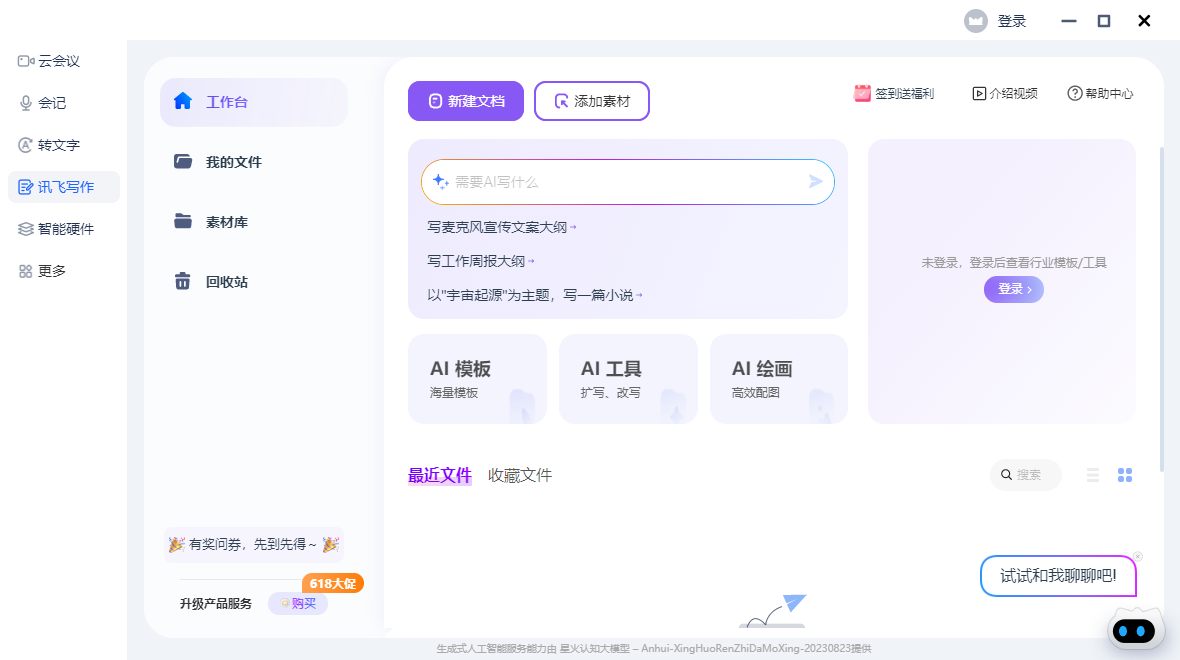Click the purple 登录 button in the template panel
Screen dimensions: 1180x660
[x=1014, y=289]
